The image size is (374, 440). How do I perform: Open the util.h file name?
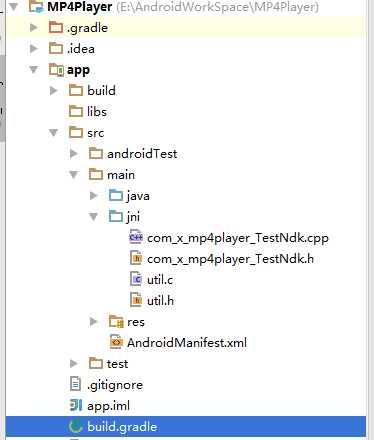click(160, 301)
